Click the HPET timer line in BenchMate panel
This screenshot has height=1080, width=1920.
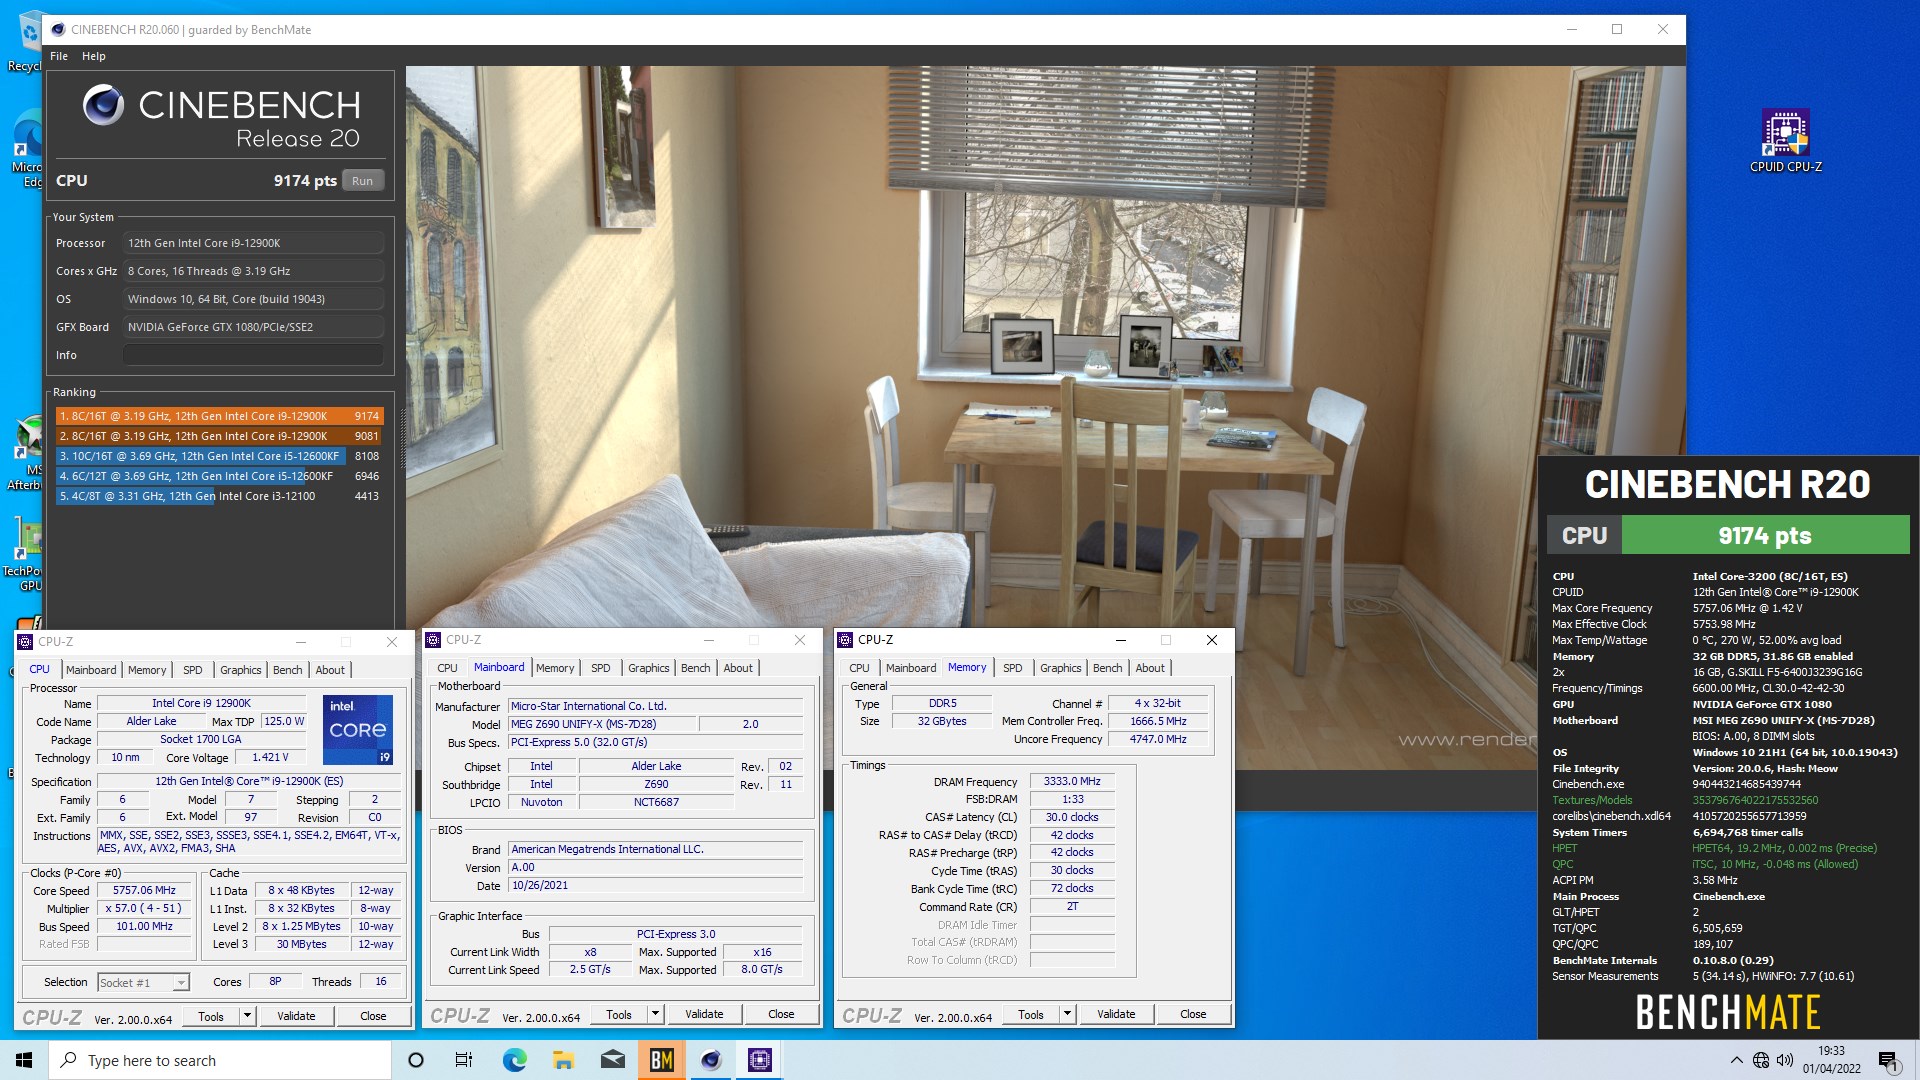[x=1715, y=848]
